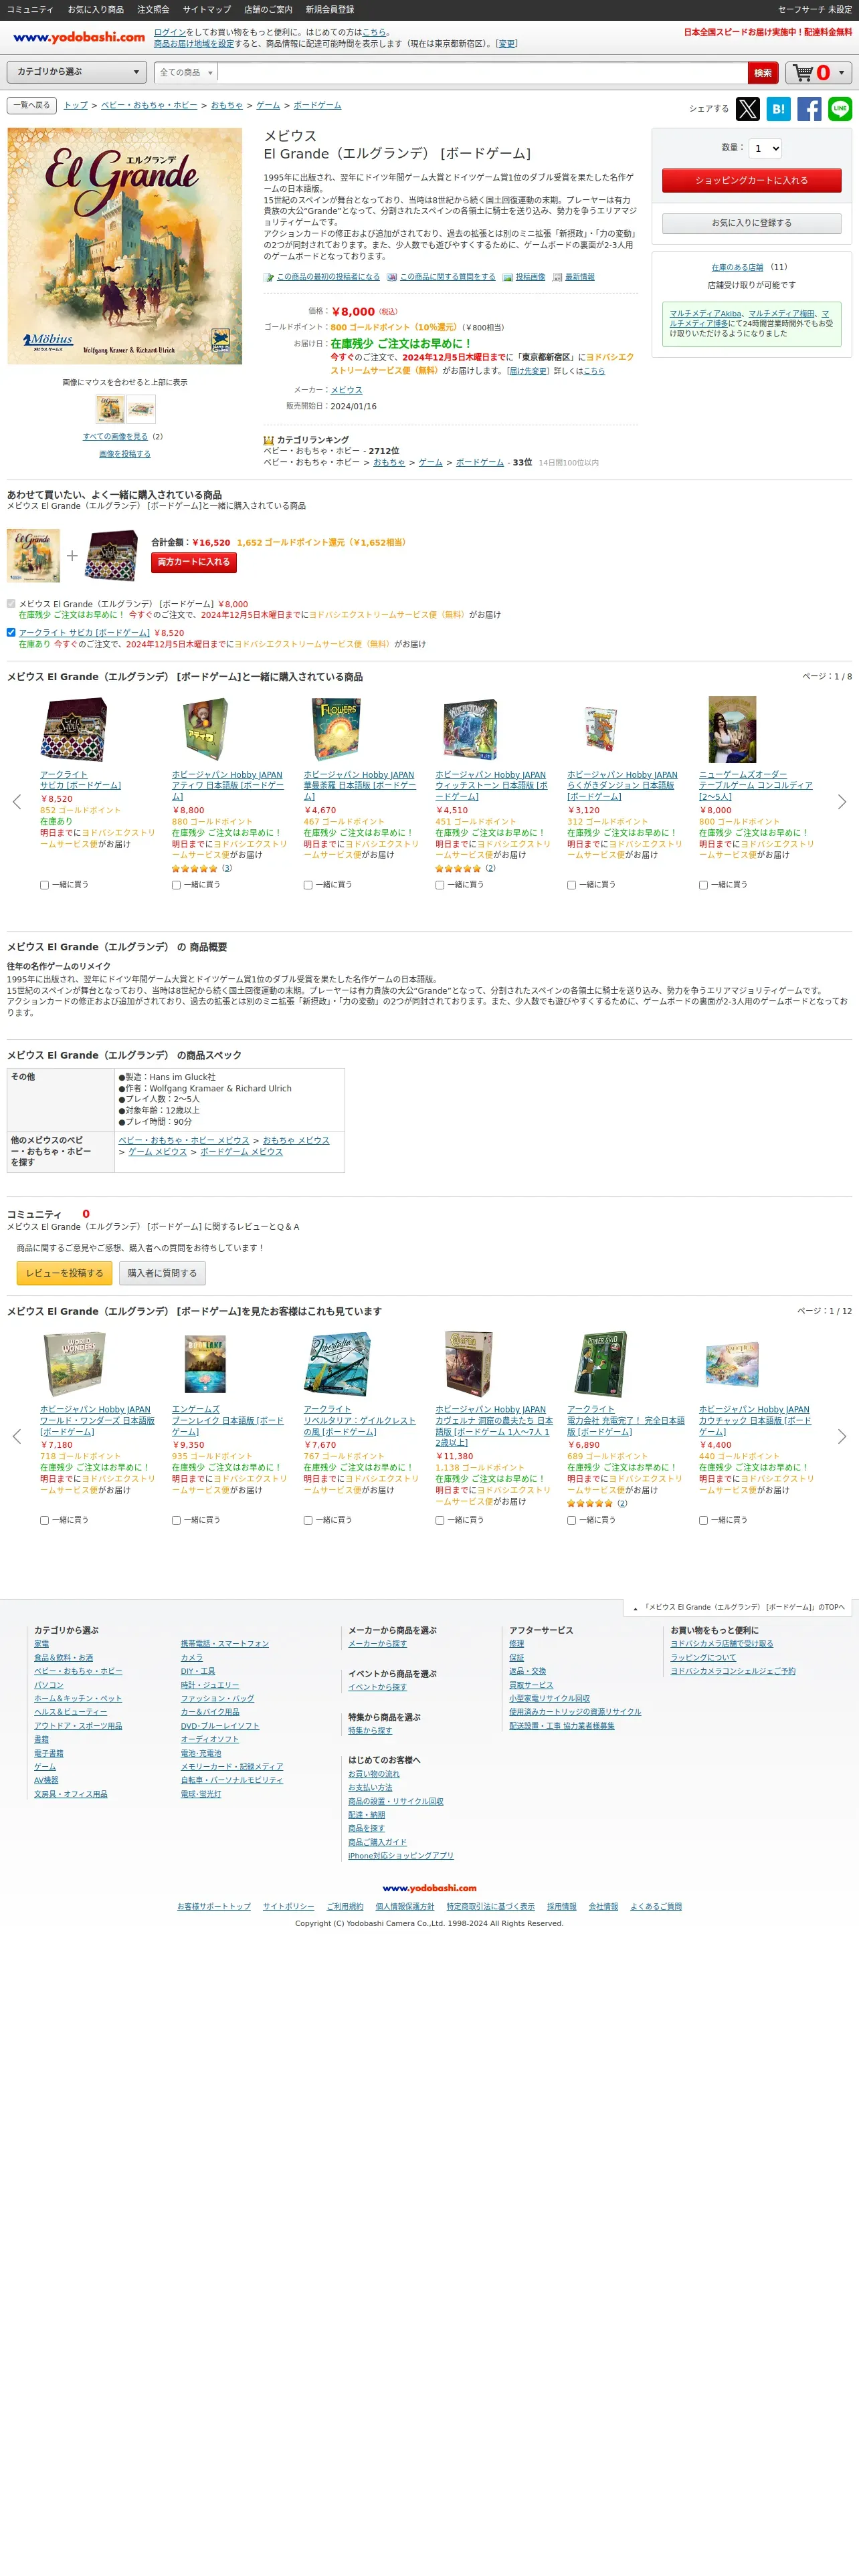
Task: Show previous items in 一緒に購入 carousel
Action: tap(16, 802)
